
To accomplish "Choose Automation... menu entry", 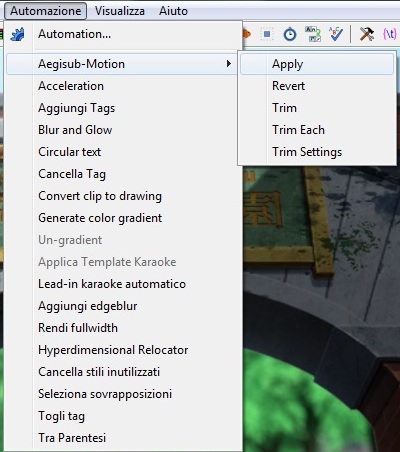I will point(124,34).
